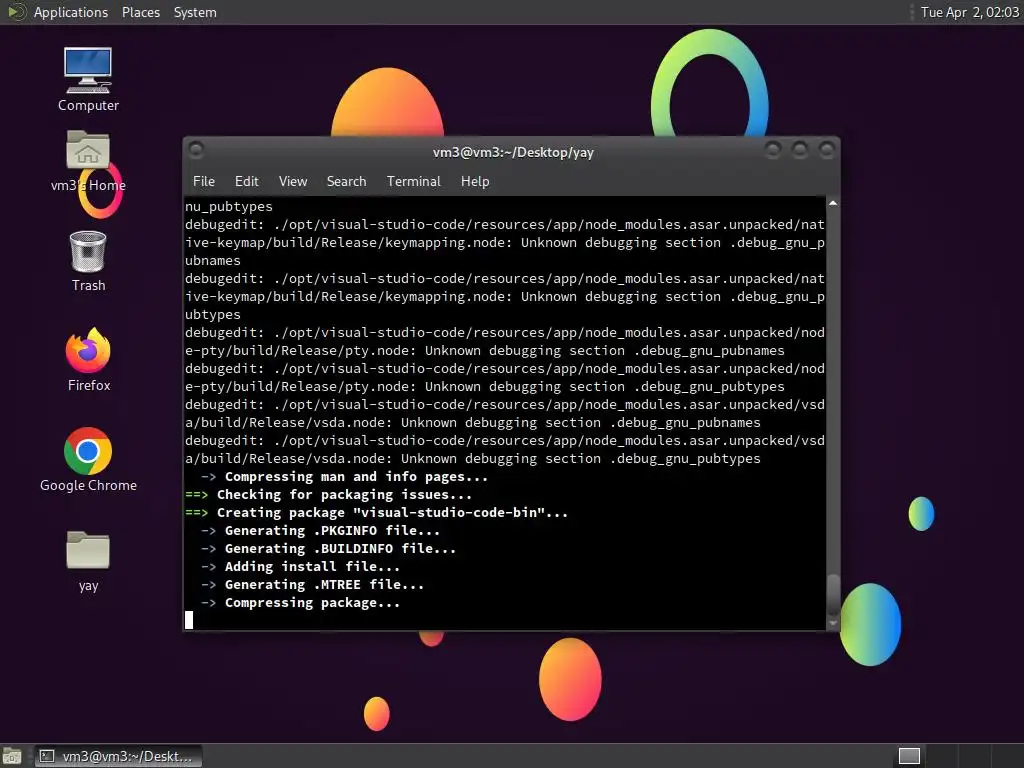Click the line 'Adding install file...'
This screenshot has width=1024, height=768.
point(312,566)
